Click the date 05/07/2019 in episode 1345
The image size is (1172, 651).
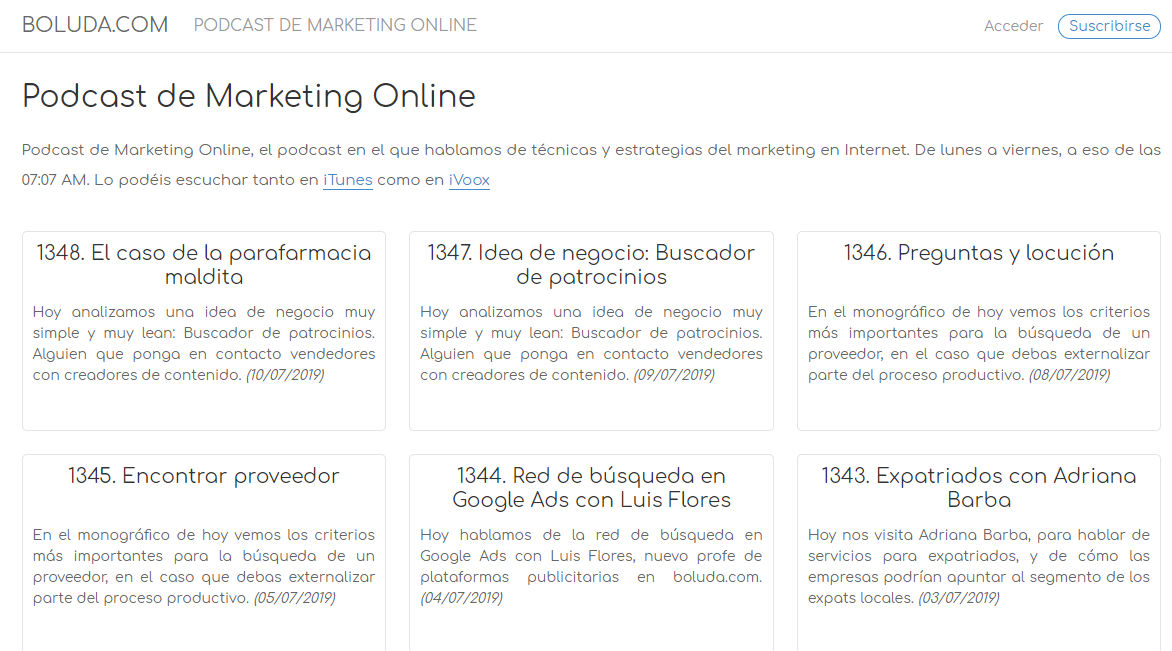[294, 598]
